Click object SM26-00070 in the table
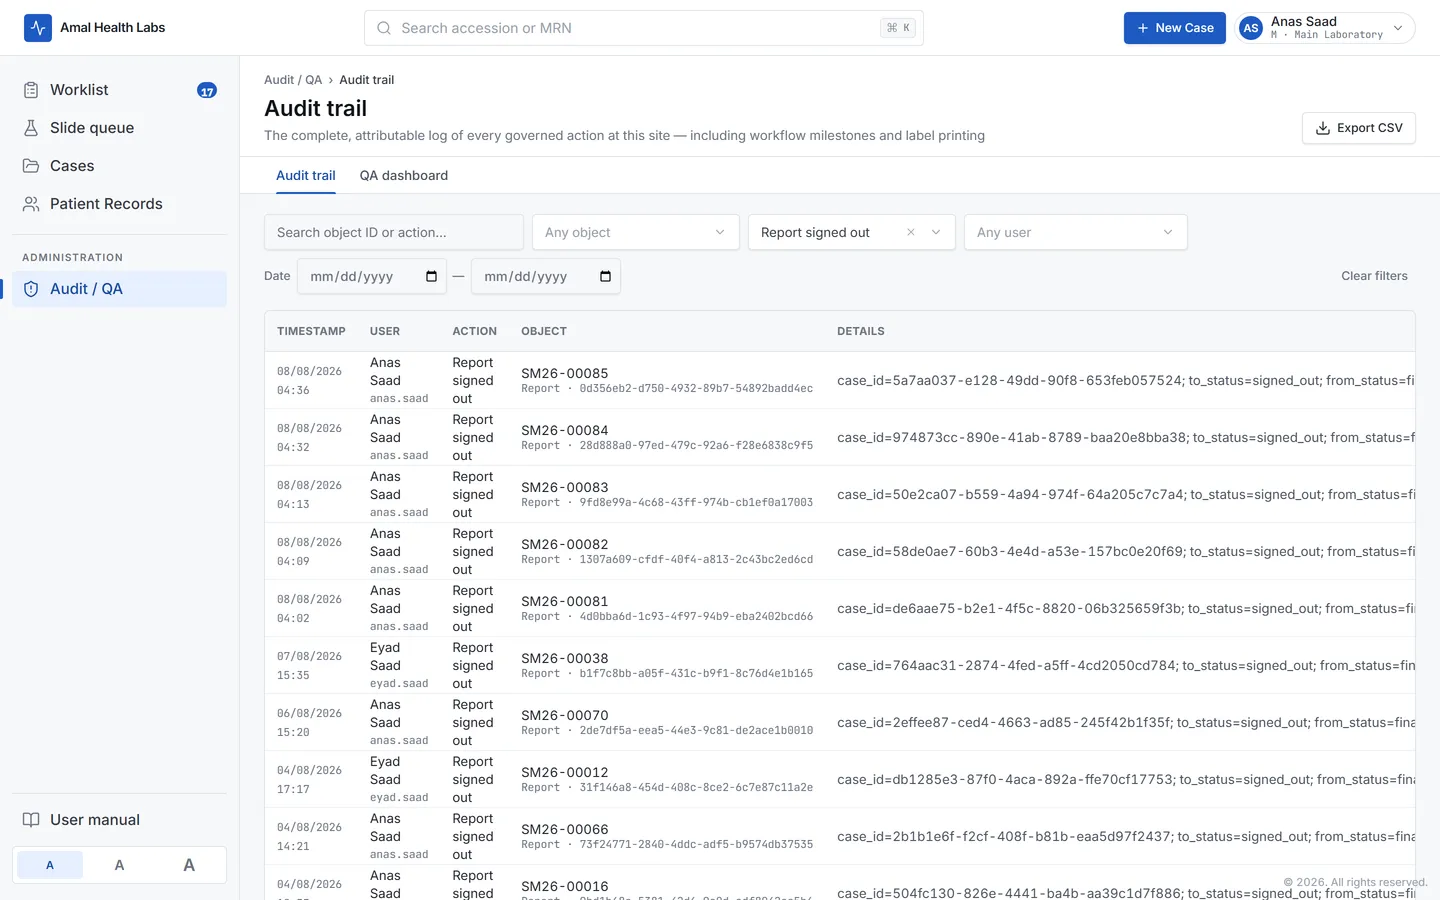1440x900 pixels. 565,715
